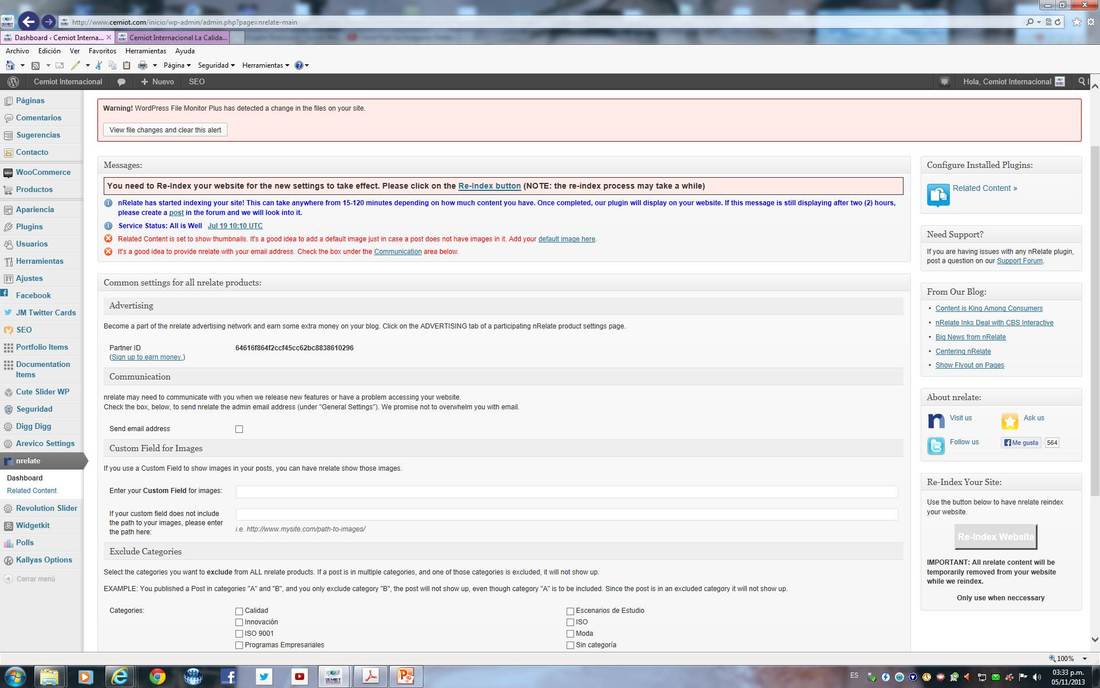Open Facebook in the sidebar
Image resolution: width=1100 pixels, height=688 pixels.
click(x=33, y=295)
